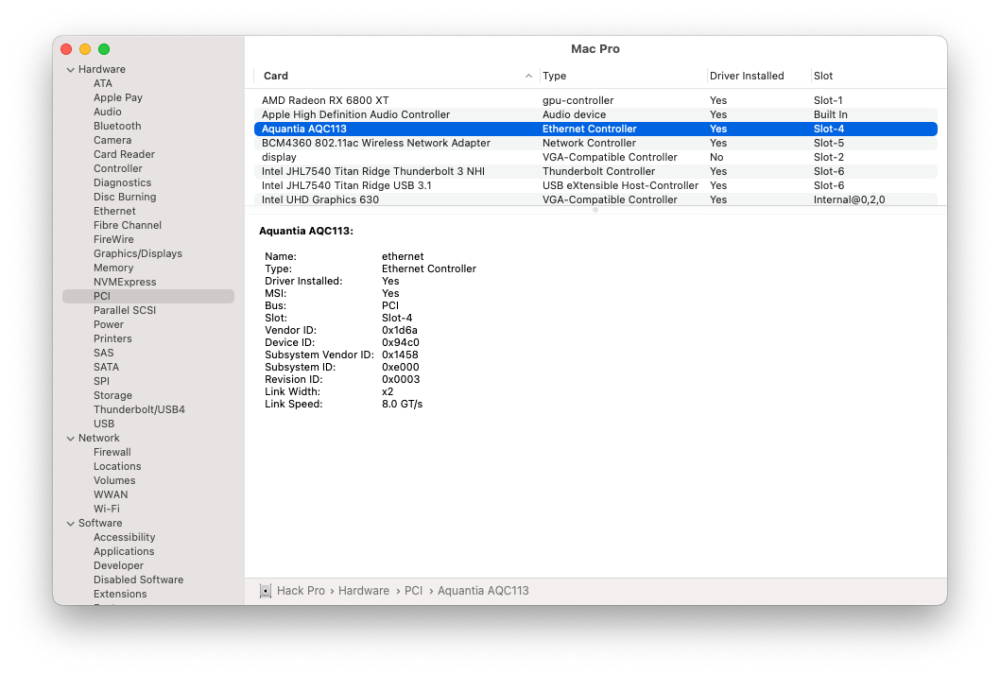Click the computer icon in path bar

pos(265,591)
